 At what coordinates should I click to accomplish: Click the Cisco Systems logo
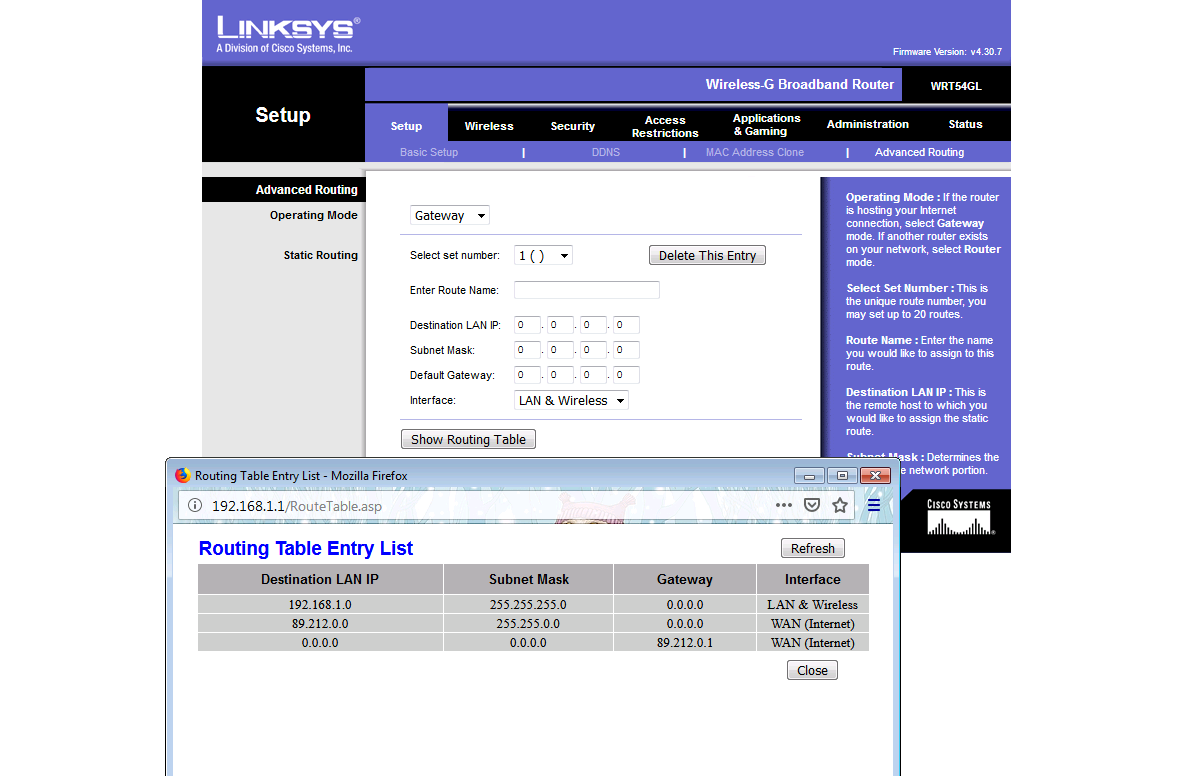pyautogui.click(x=959, y=518)
